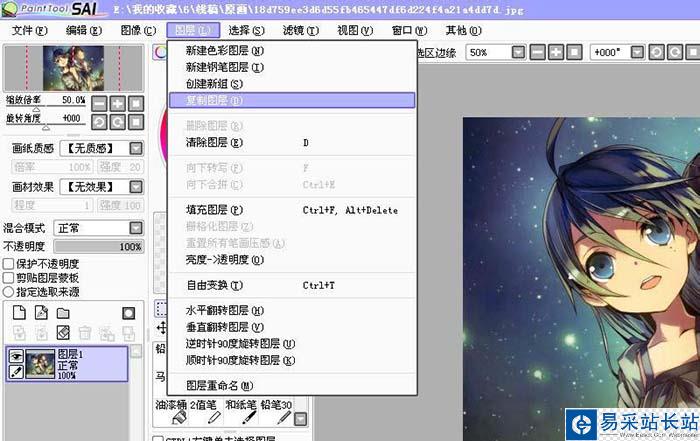Click the navigator preview thumbnail
This screenshot has width=700, height=441.
[74, 68]
